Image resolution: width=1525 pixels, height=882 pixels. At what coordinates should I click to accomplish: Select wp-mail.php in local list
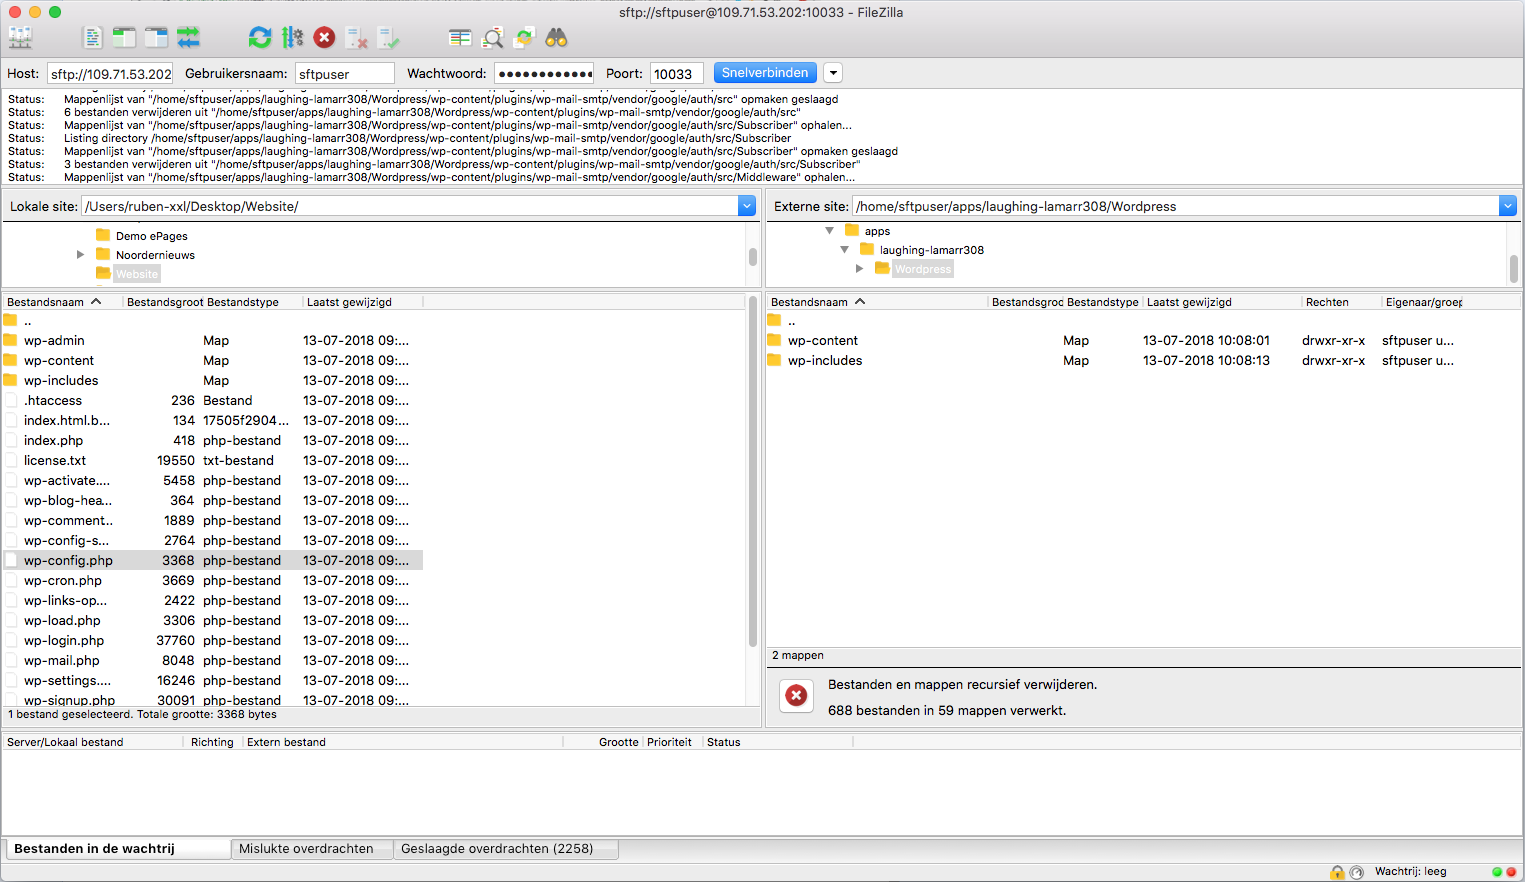click(x=213, y=661)
